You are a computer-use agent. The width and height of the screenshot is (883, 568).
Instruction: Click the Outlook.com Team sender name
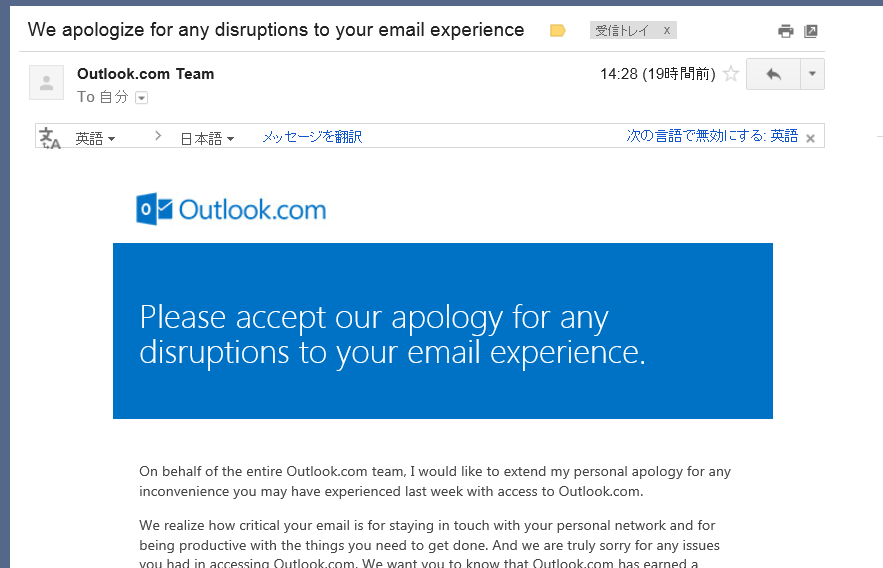(145, 74)
